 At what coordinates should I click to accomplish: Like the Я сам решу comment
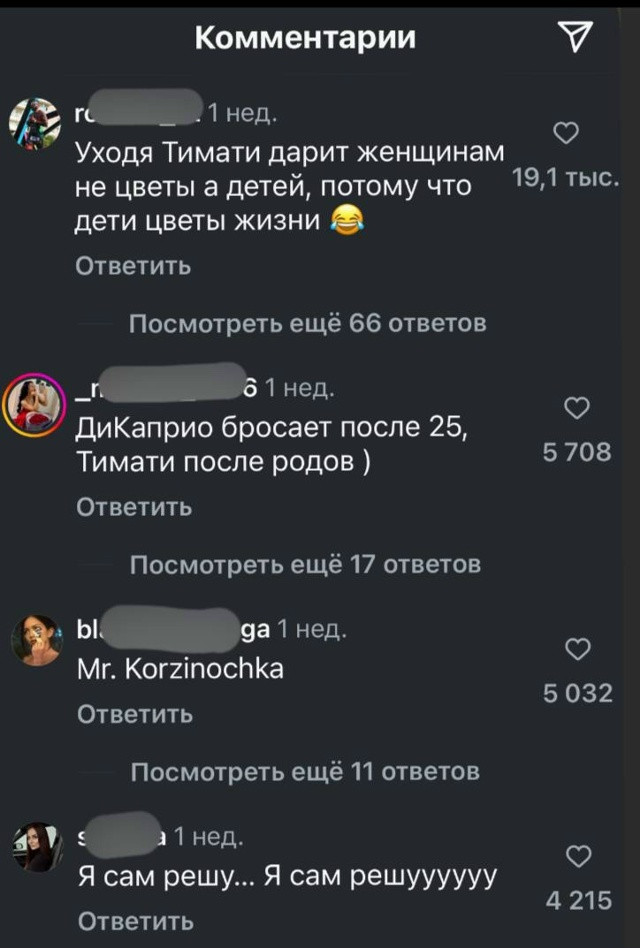(x=578, y=856)
